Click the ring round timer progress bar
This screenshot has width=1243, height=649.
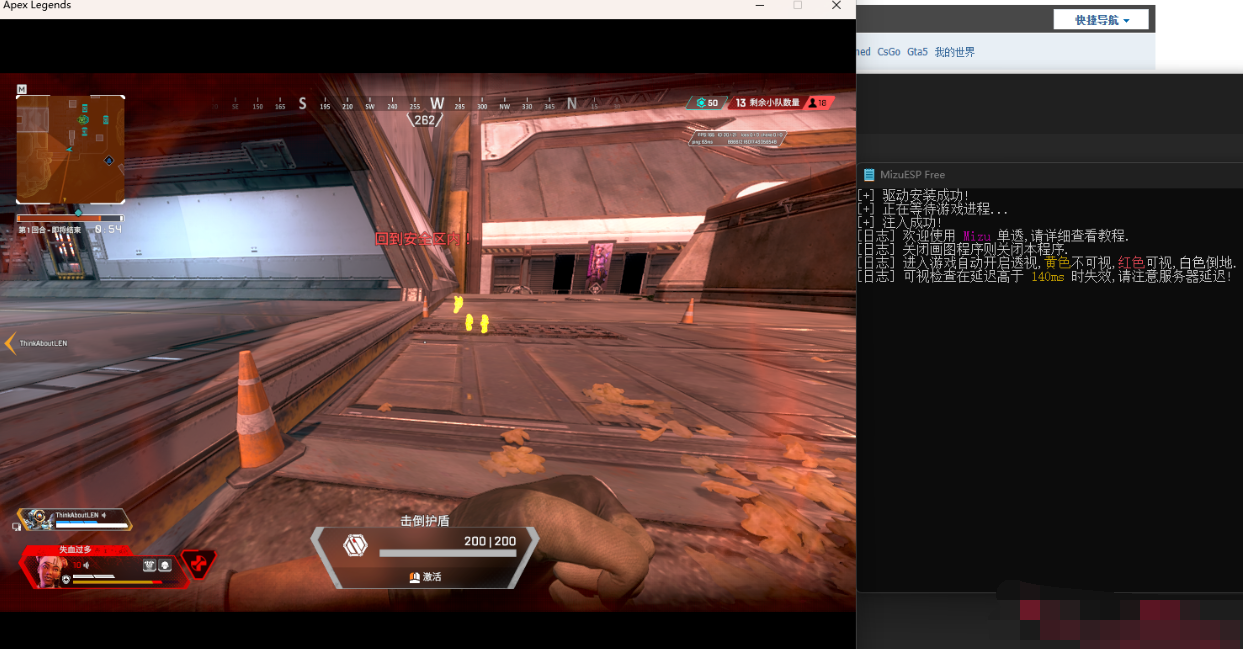point(70,217)
